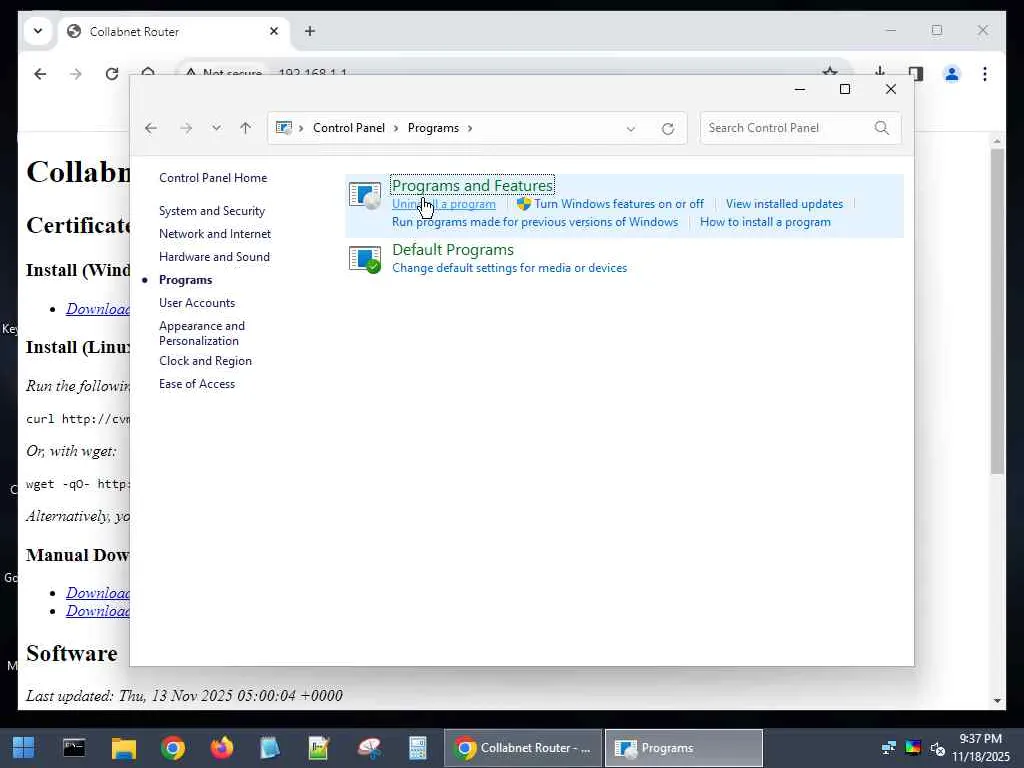This screenshot has height=768, width=1024.
Task: Refresh the Control Panel address bar
Action: 667,129
